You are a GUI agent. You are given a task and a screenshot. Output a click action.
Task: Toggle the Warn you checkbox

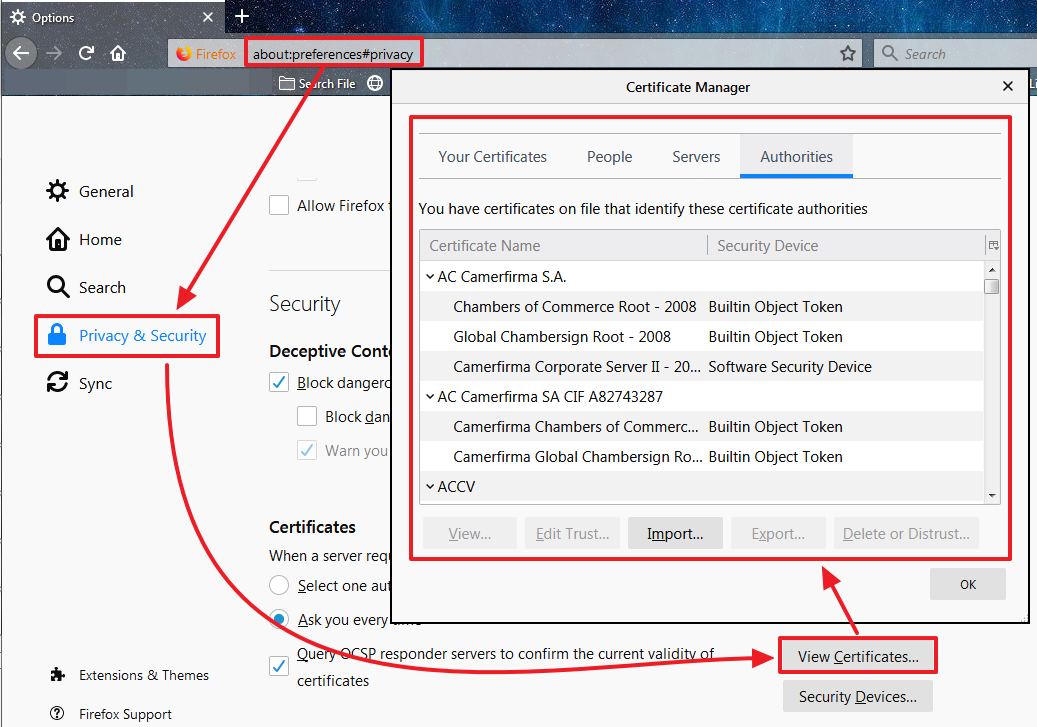pos(307,450)
